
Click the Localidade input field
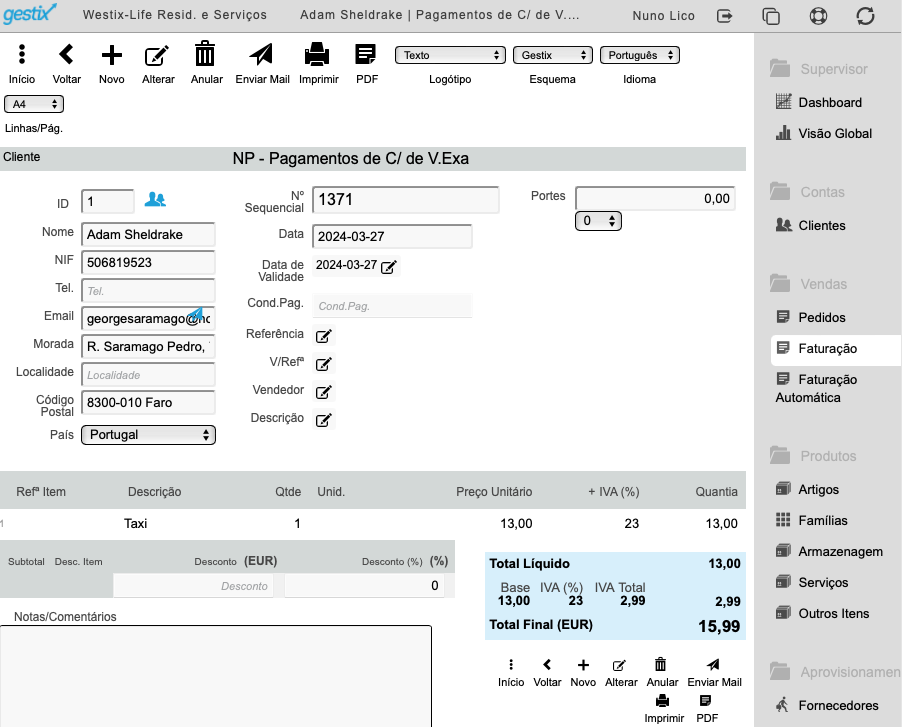click(x=148, y=375)
